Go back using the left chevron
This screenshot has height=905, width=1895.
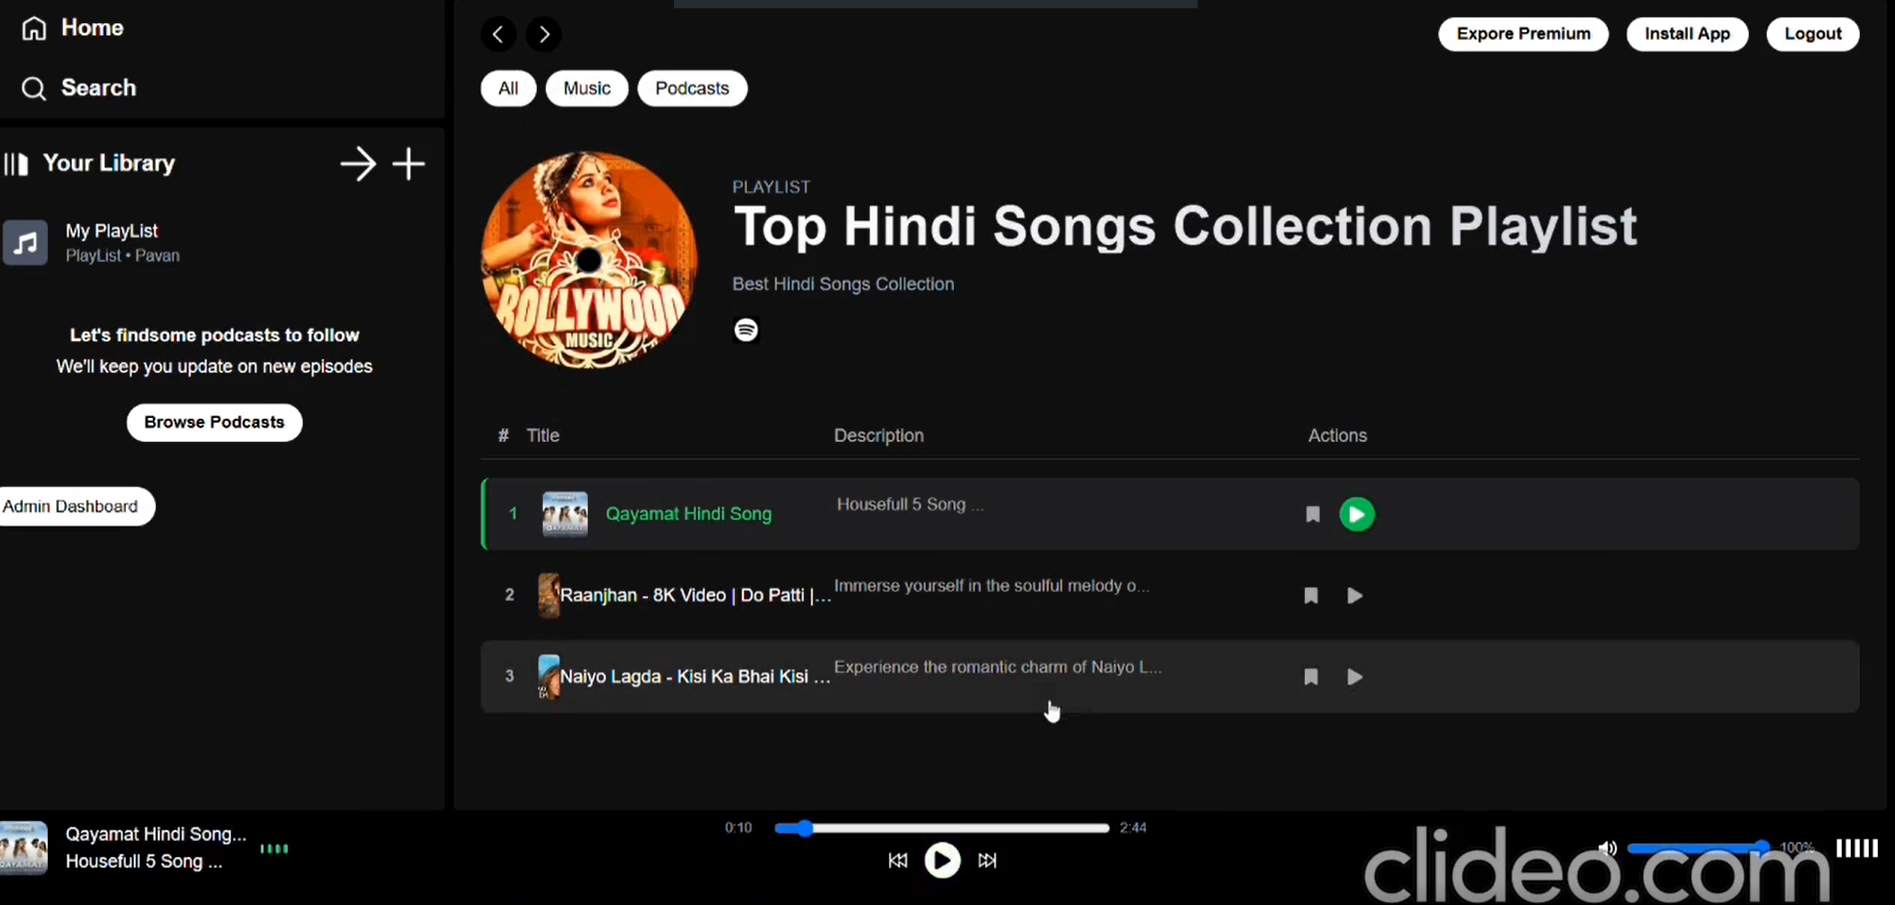[x=498, y=34]
